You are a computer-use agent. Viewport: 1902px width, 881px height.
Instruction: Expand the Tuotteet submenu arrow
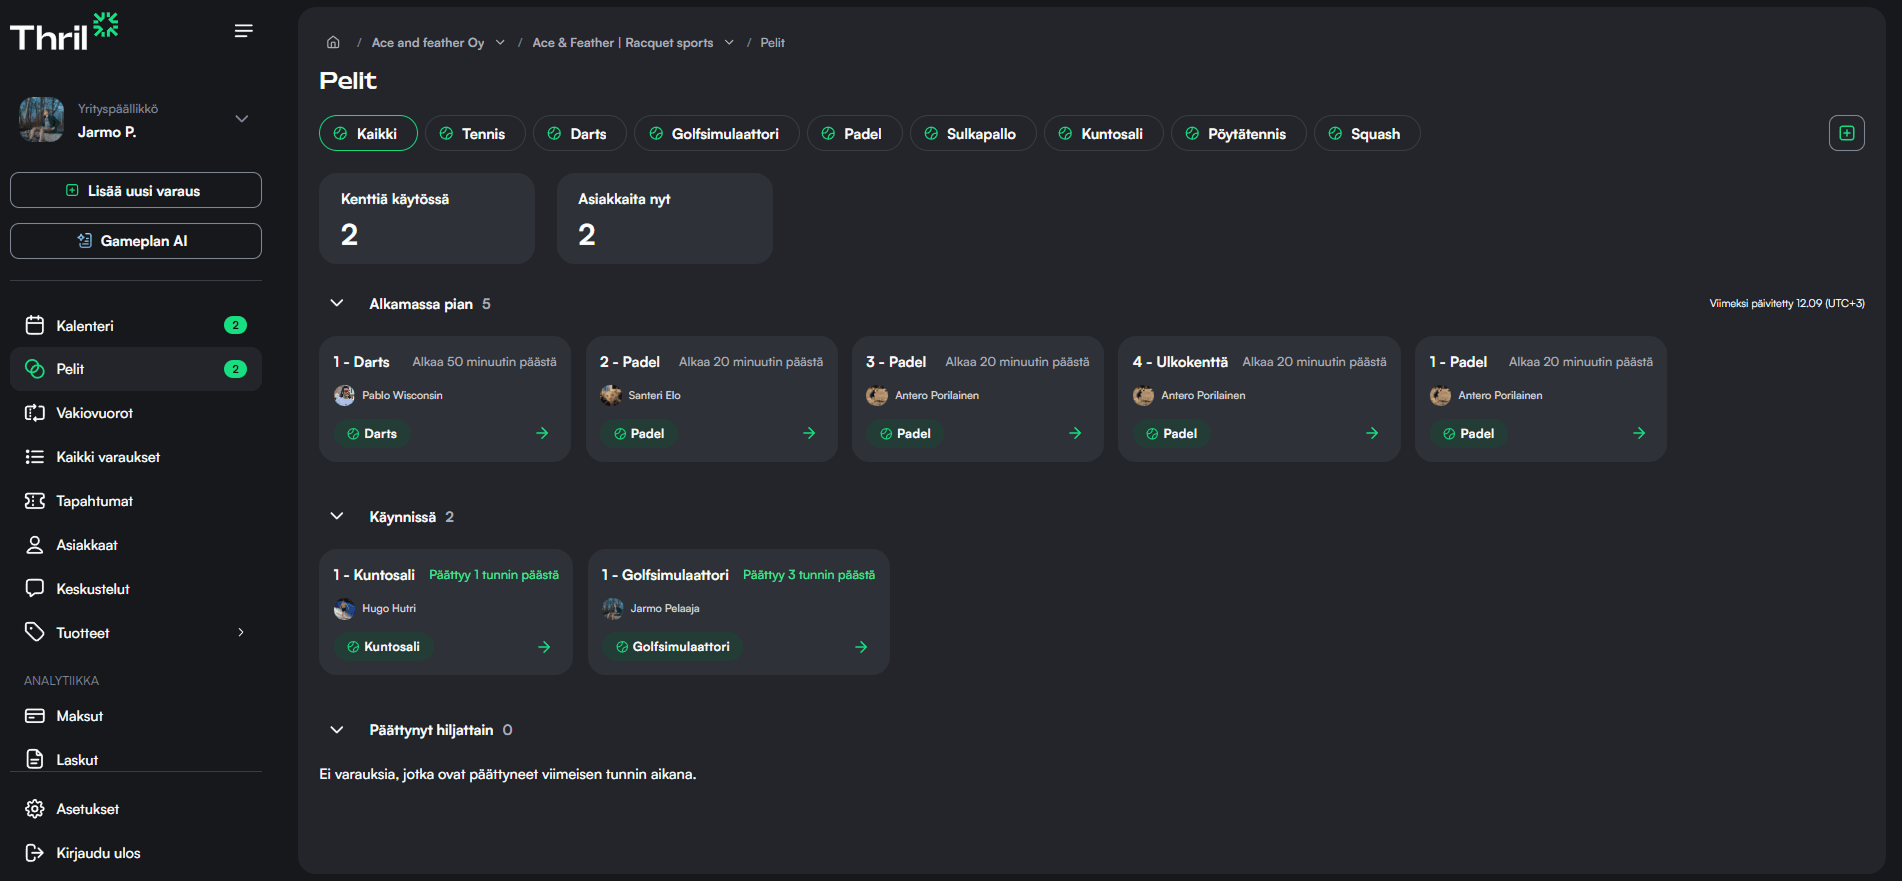click(x=241, y=632)
